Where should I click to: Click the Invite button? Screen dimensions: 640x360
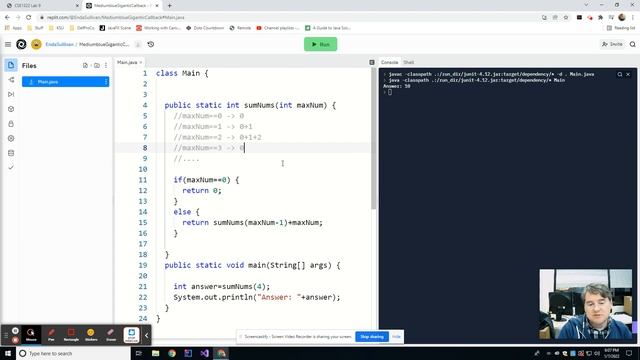612,44
